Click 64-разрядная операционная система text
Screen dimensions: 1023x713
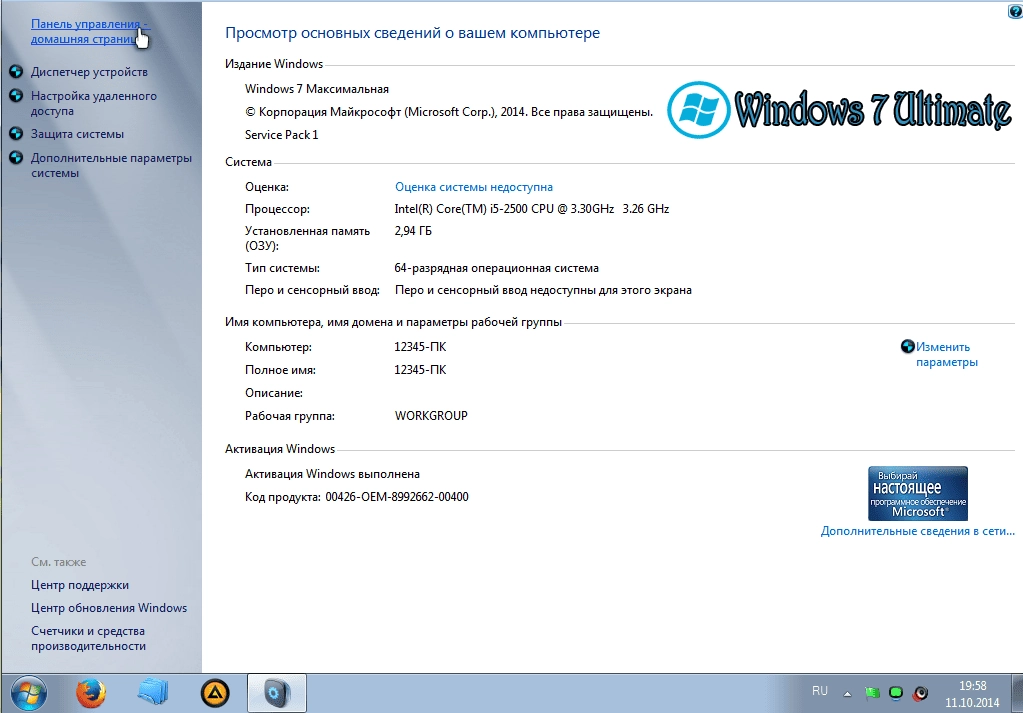click(x=496, y=268)
